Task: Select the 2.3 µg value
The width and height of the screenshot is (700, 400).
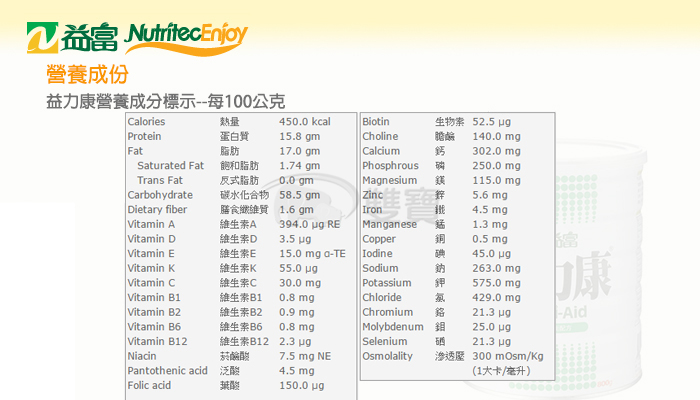Action: coord(295,342)
